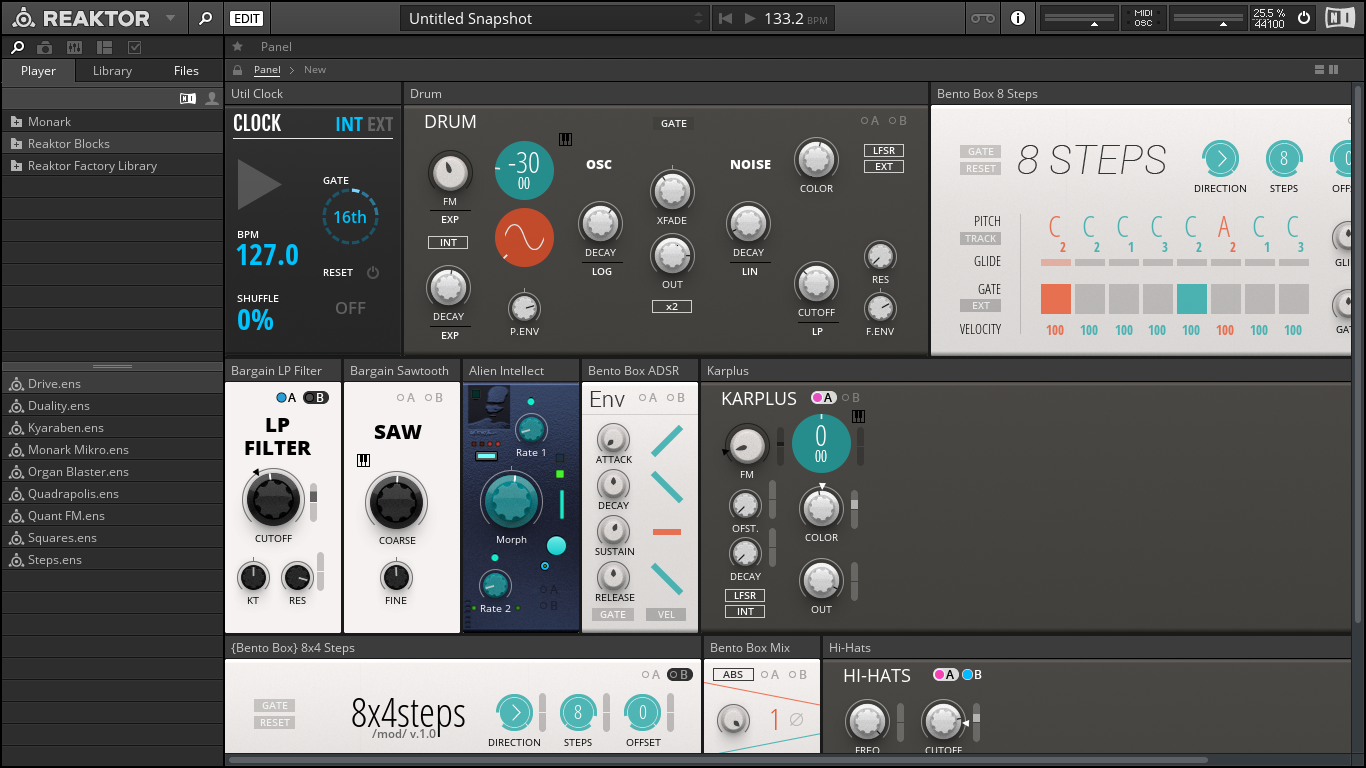
Task: Select modulation B on 8x4 Steps
Action: 680,674
